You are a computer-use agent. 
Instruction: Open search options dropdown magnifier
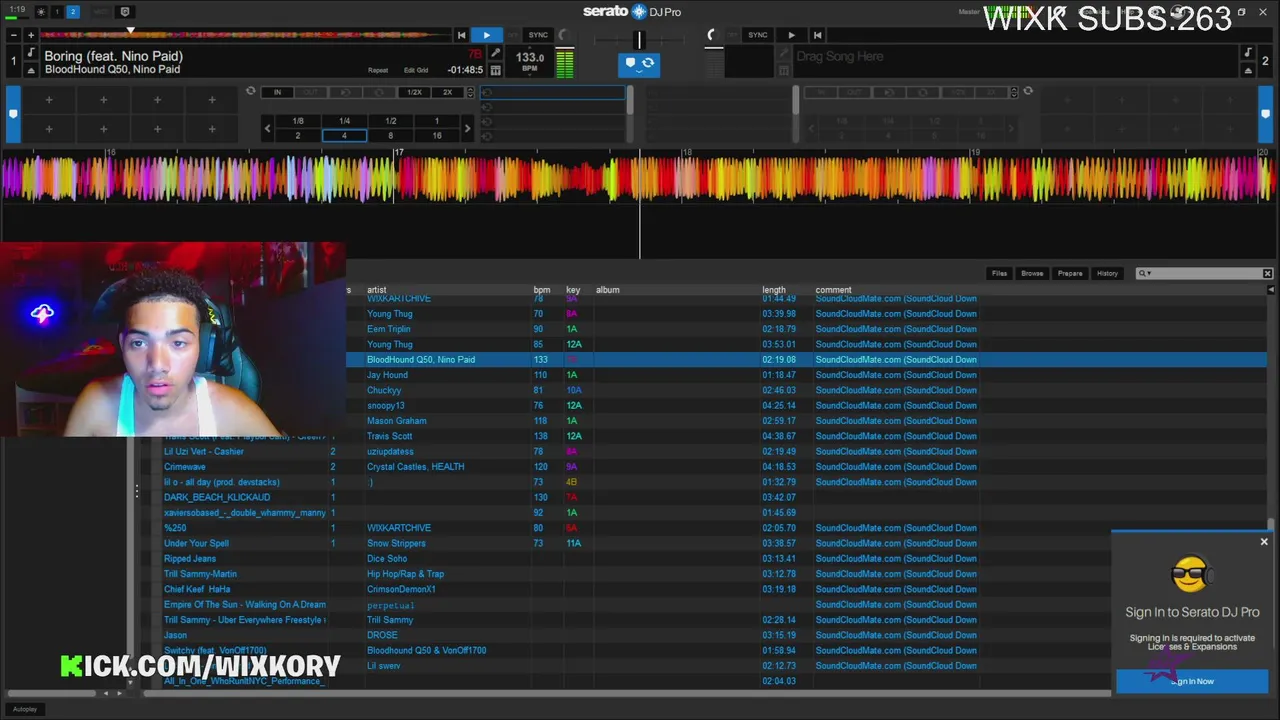[1144, 273]
